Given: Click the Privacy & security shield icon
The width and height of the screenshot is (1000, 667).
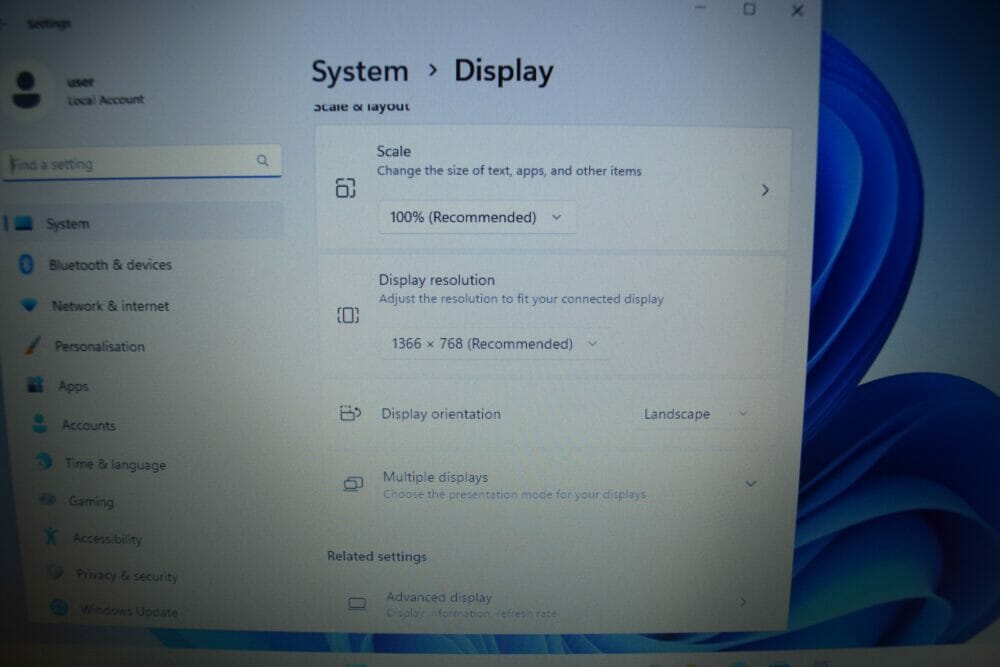Looking at the screenshot, I should 56,573.
